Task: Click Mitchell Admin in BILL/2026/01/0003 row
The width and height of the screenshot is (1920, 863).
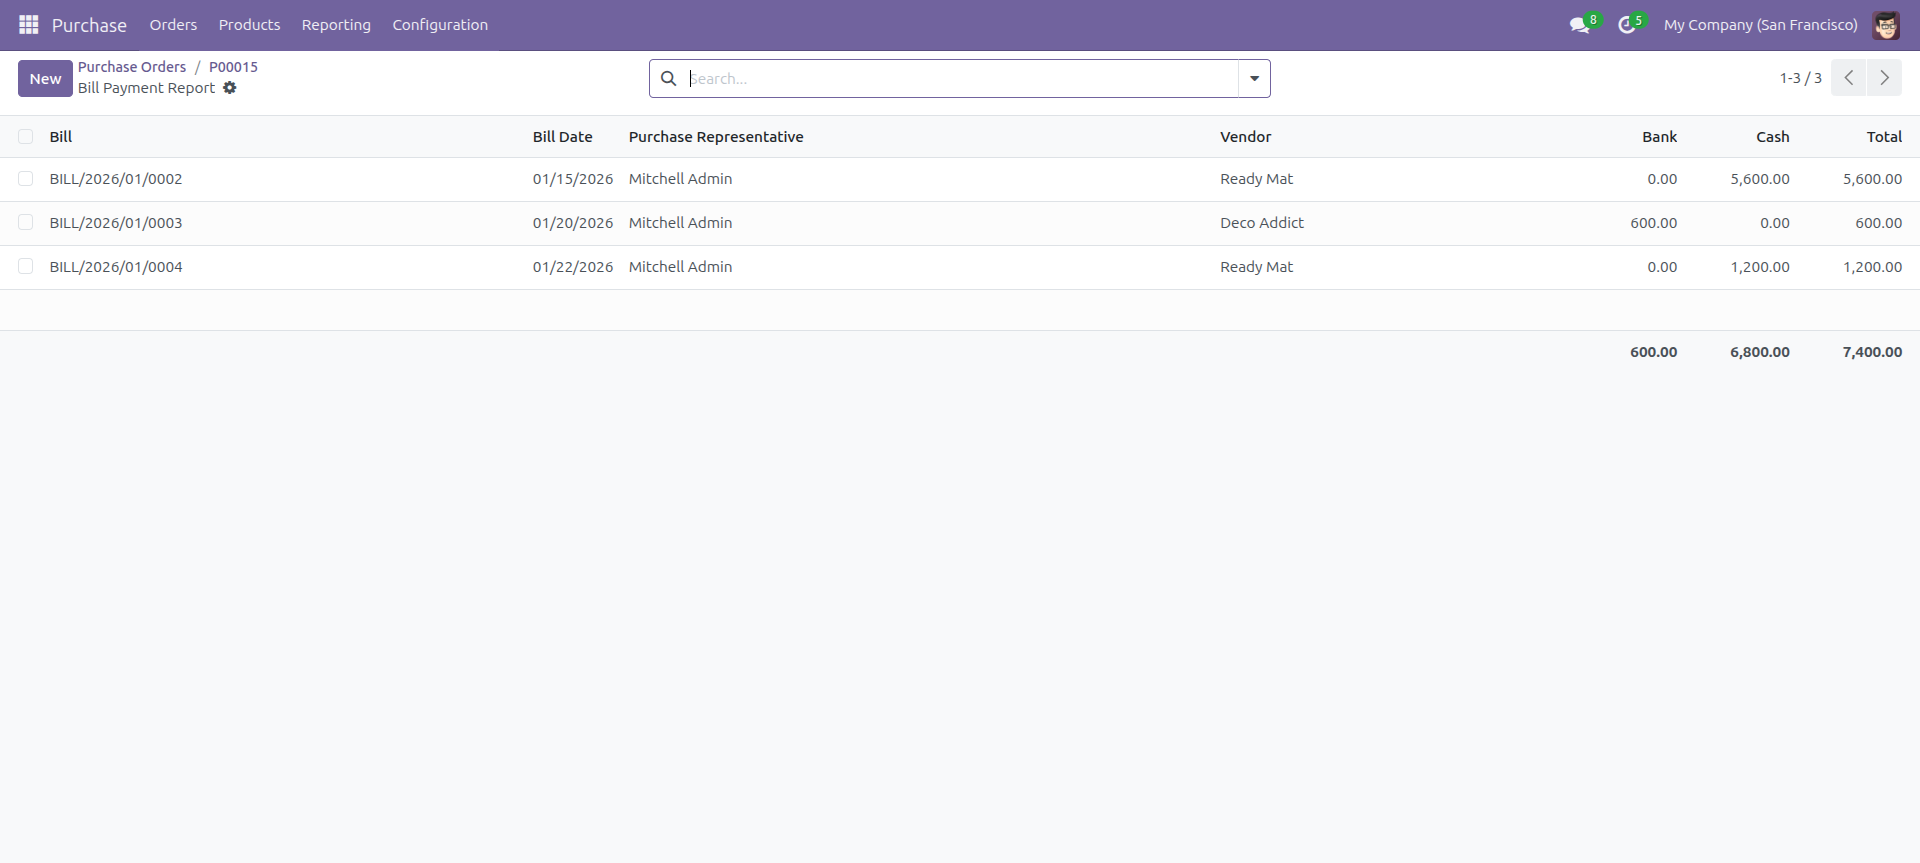Action: (680, 223)
